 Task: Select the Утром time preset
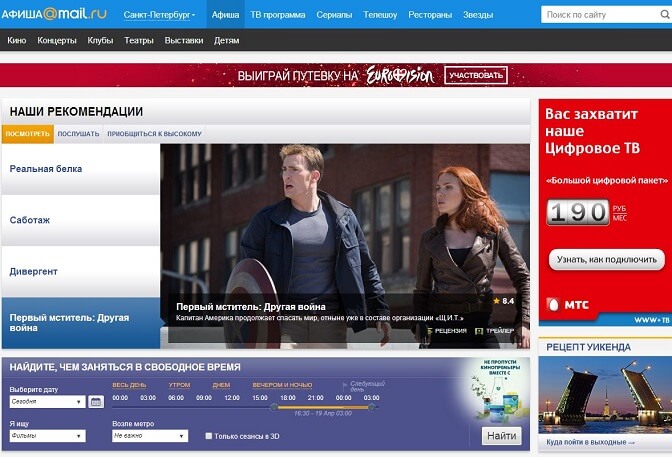tap(179, 385)
